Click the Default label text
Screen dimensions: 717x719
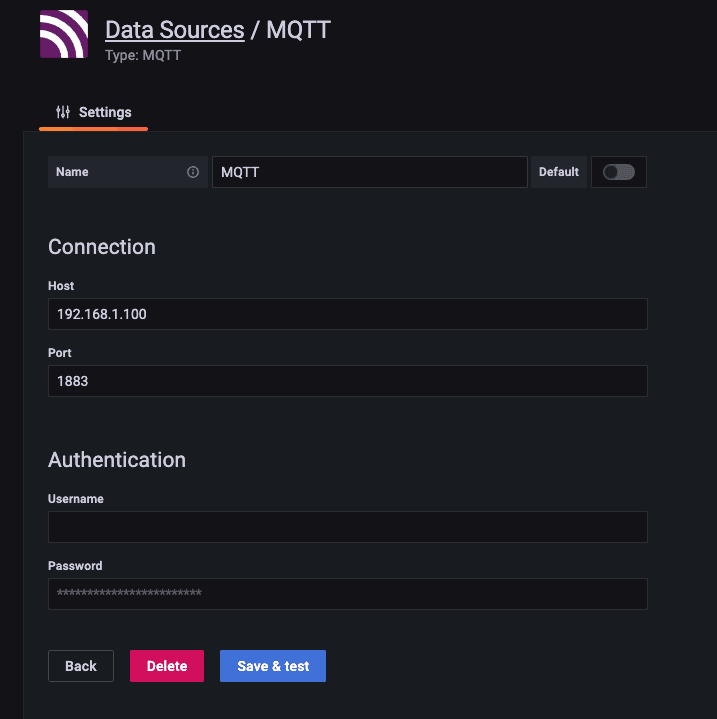[558, 172]
